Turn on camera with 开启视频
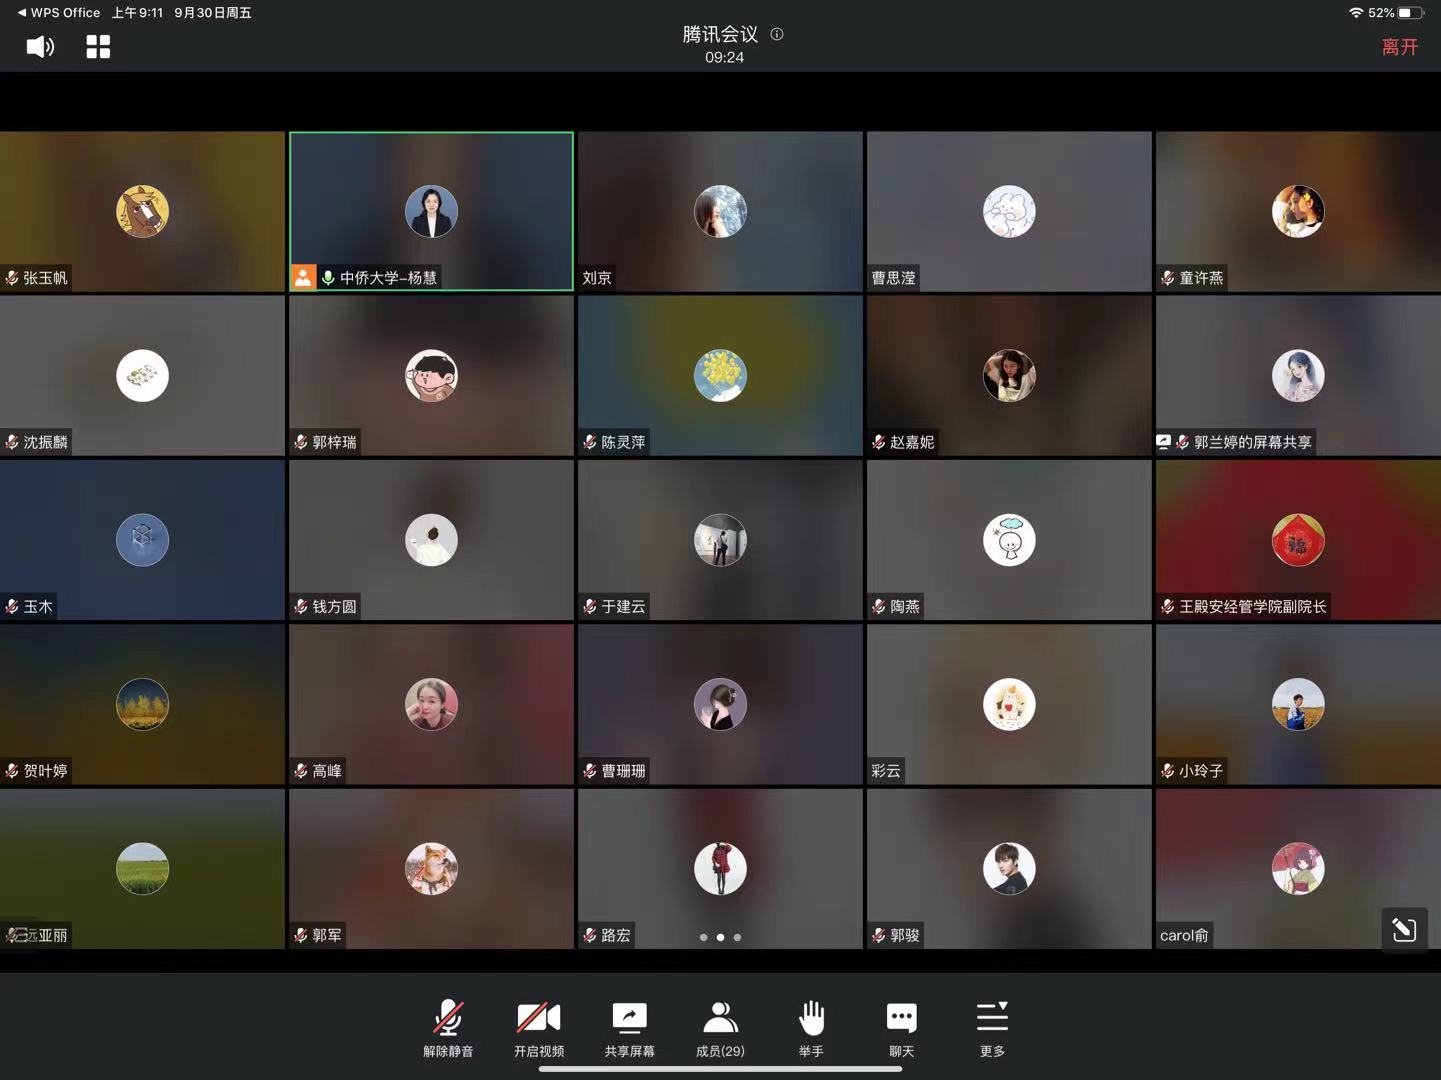This screenshot has height=1080, width=1441. [539, 1029]
